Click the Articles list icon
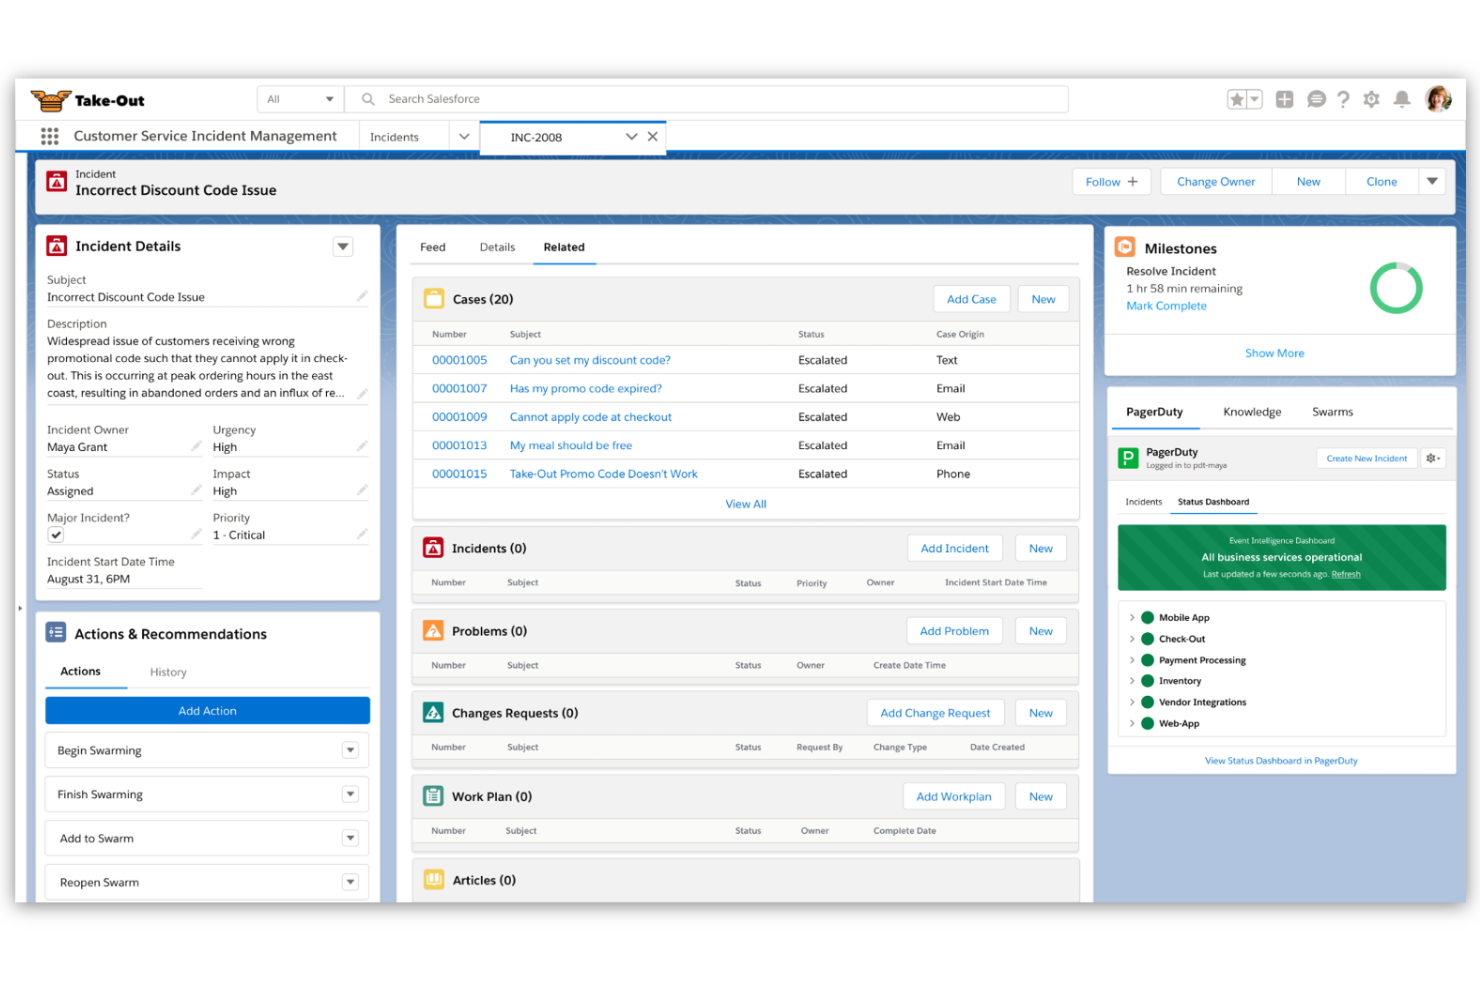Viewport: 1480px width, 987px height. click(x=434, y=880)
